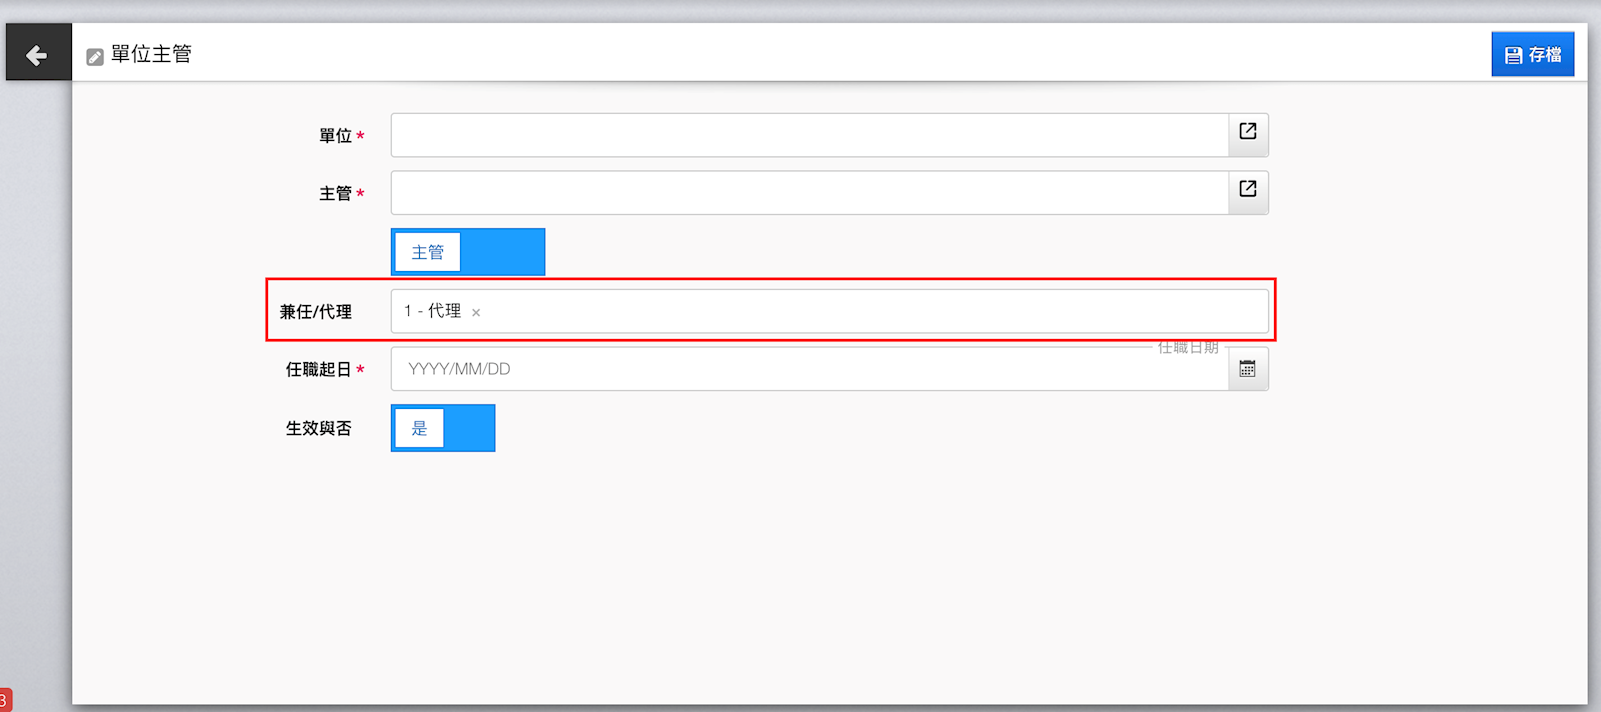1601x712 pixels.
Task: Click the 單位主管 page title
Action: tap(151, 54)
